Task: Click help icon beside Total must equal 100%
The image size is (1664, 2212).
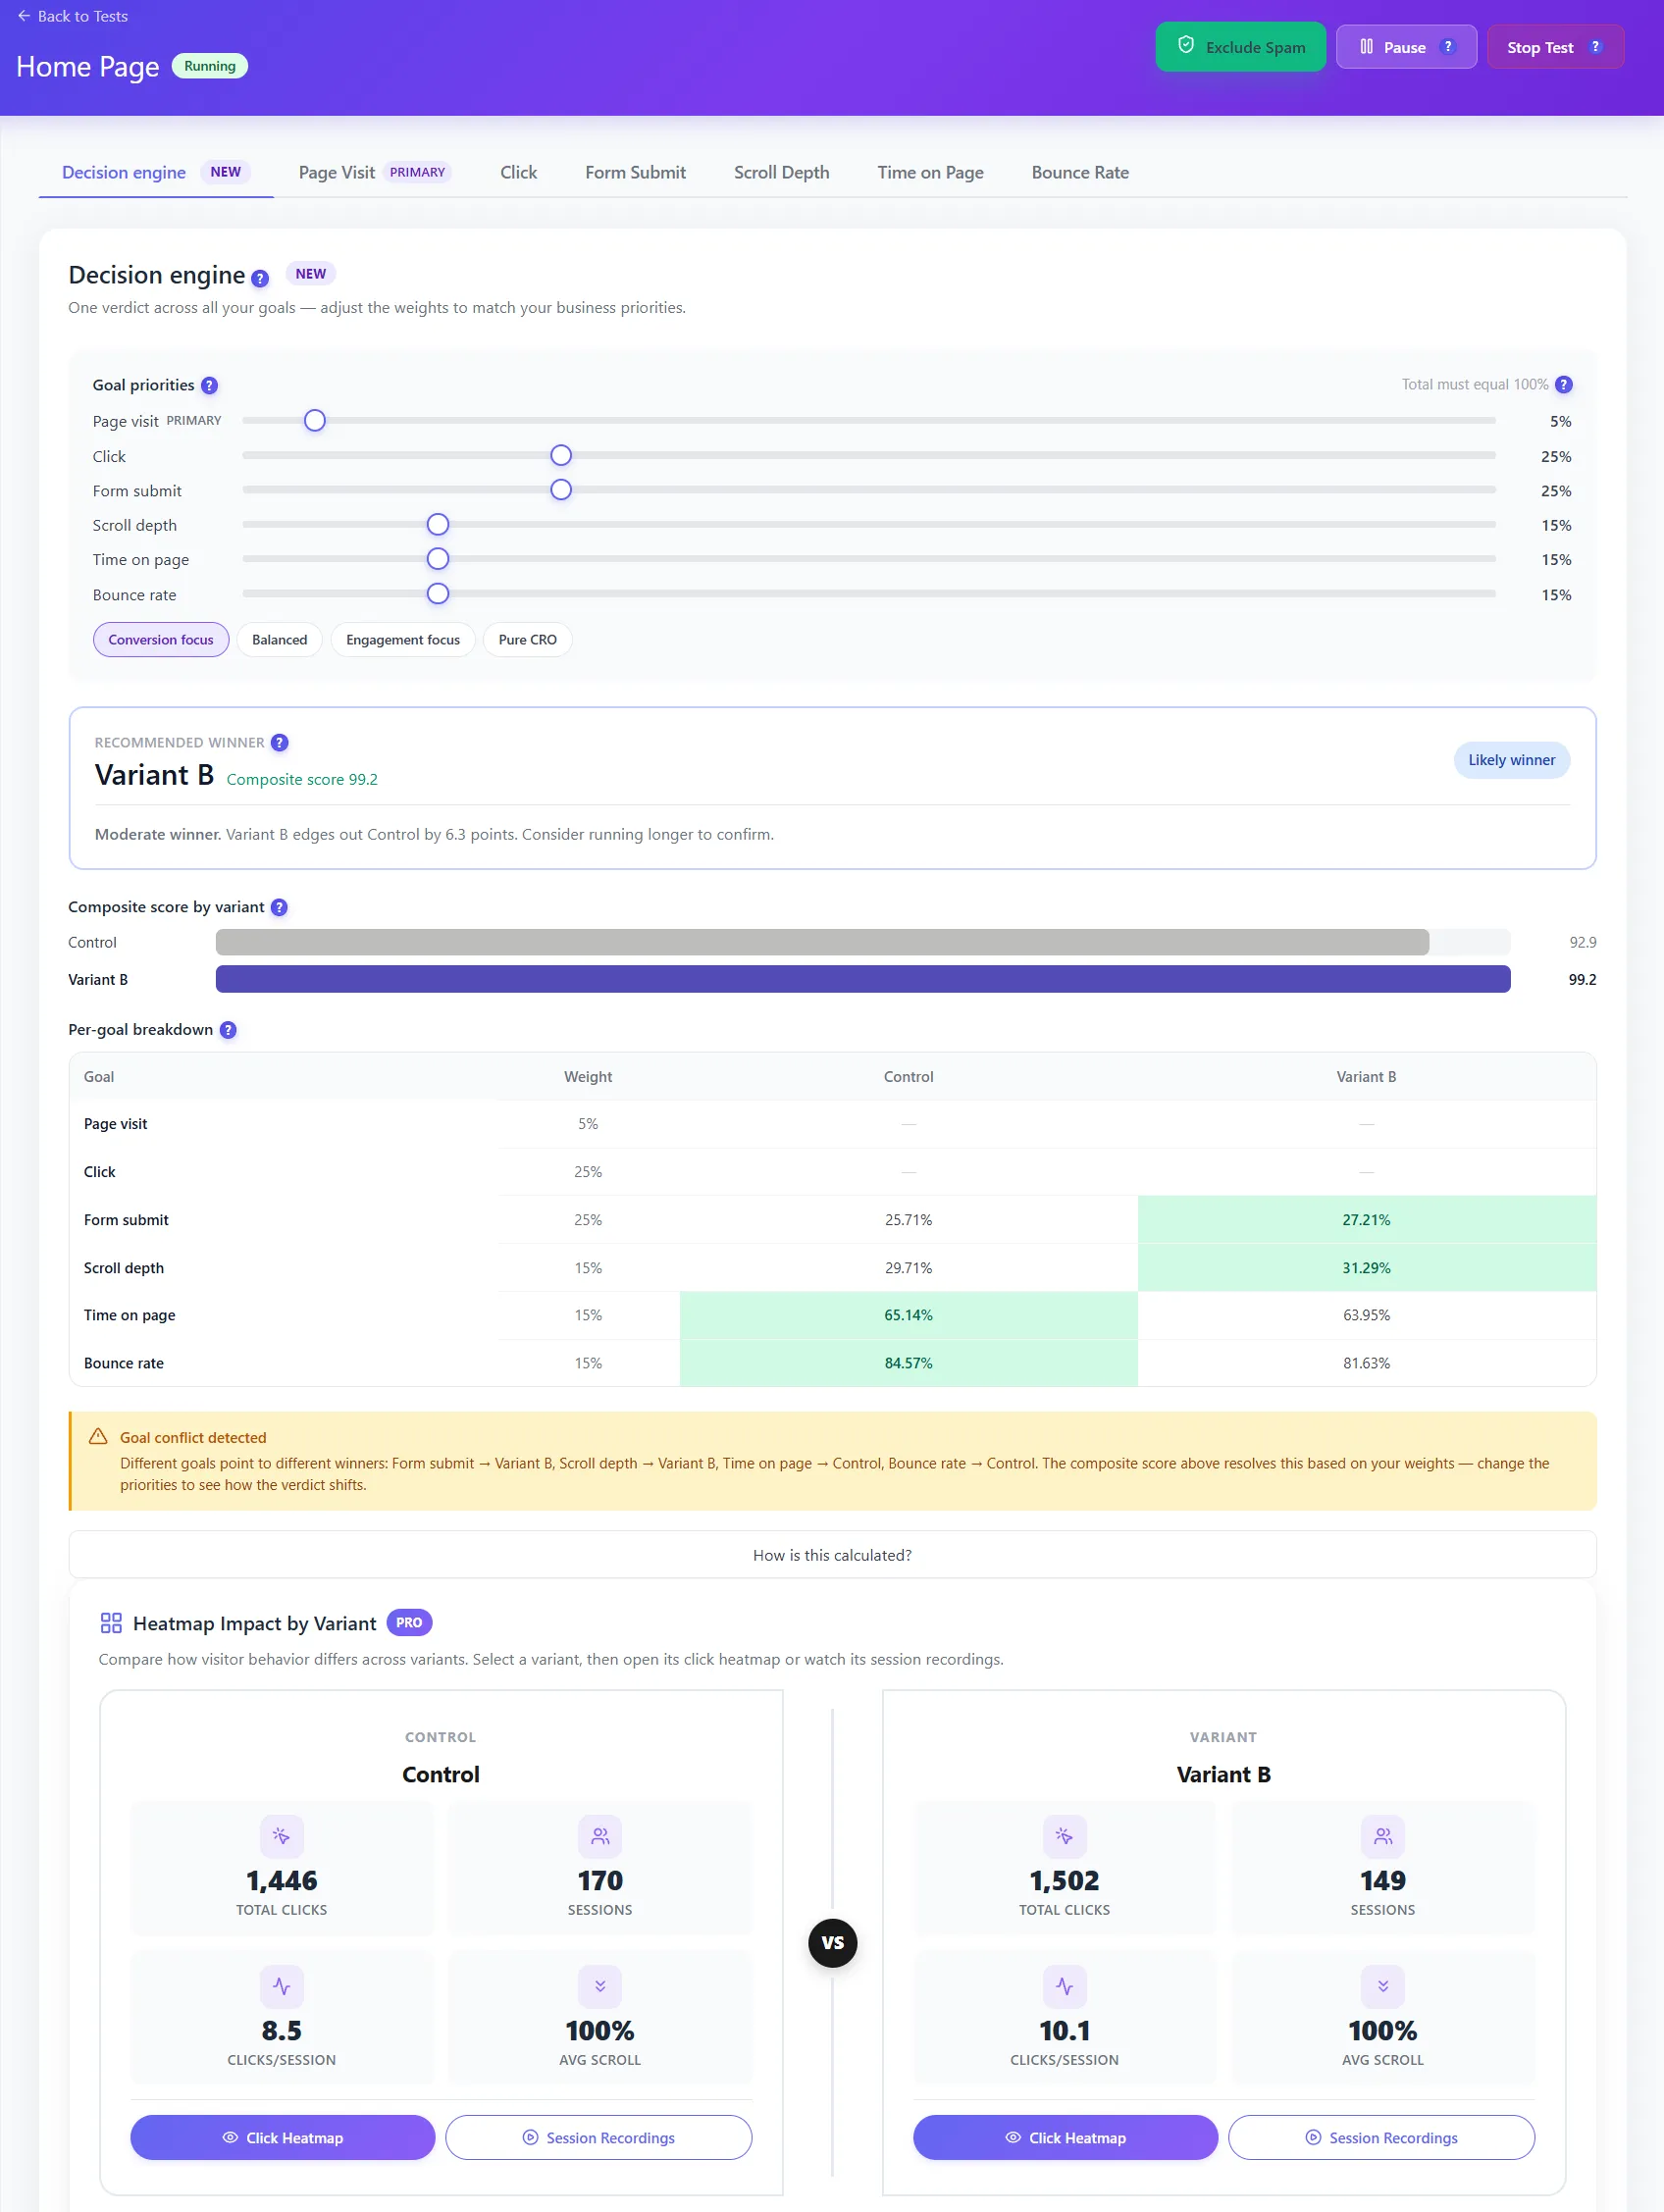Action: (x=1564, y=384)
